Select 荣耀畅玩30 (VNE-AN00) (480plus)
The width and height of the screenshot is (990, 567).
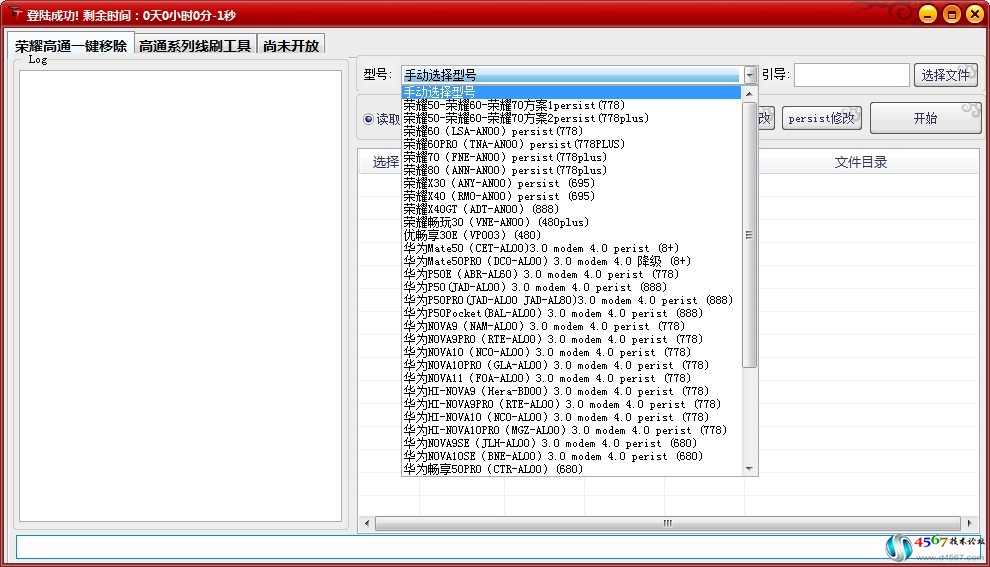coord(571,222)
